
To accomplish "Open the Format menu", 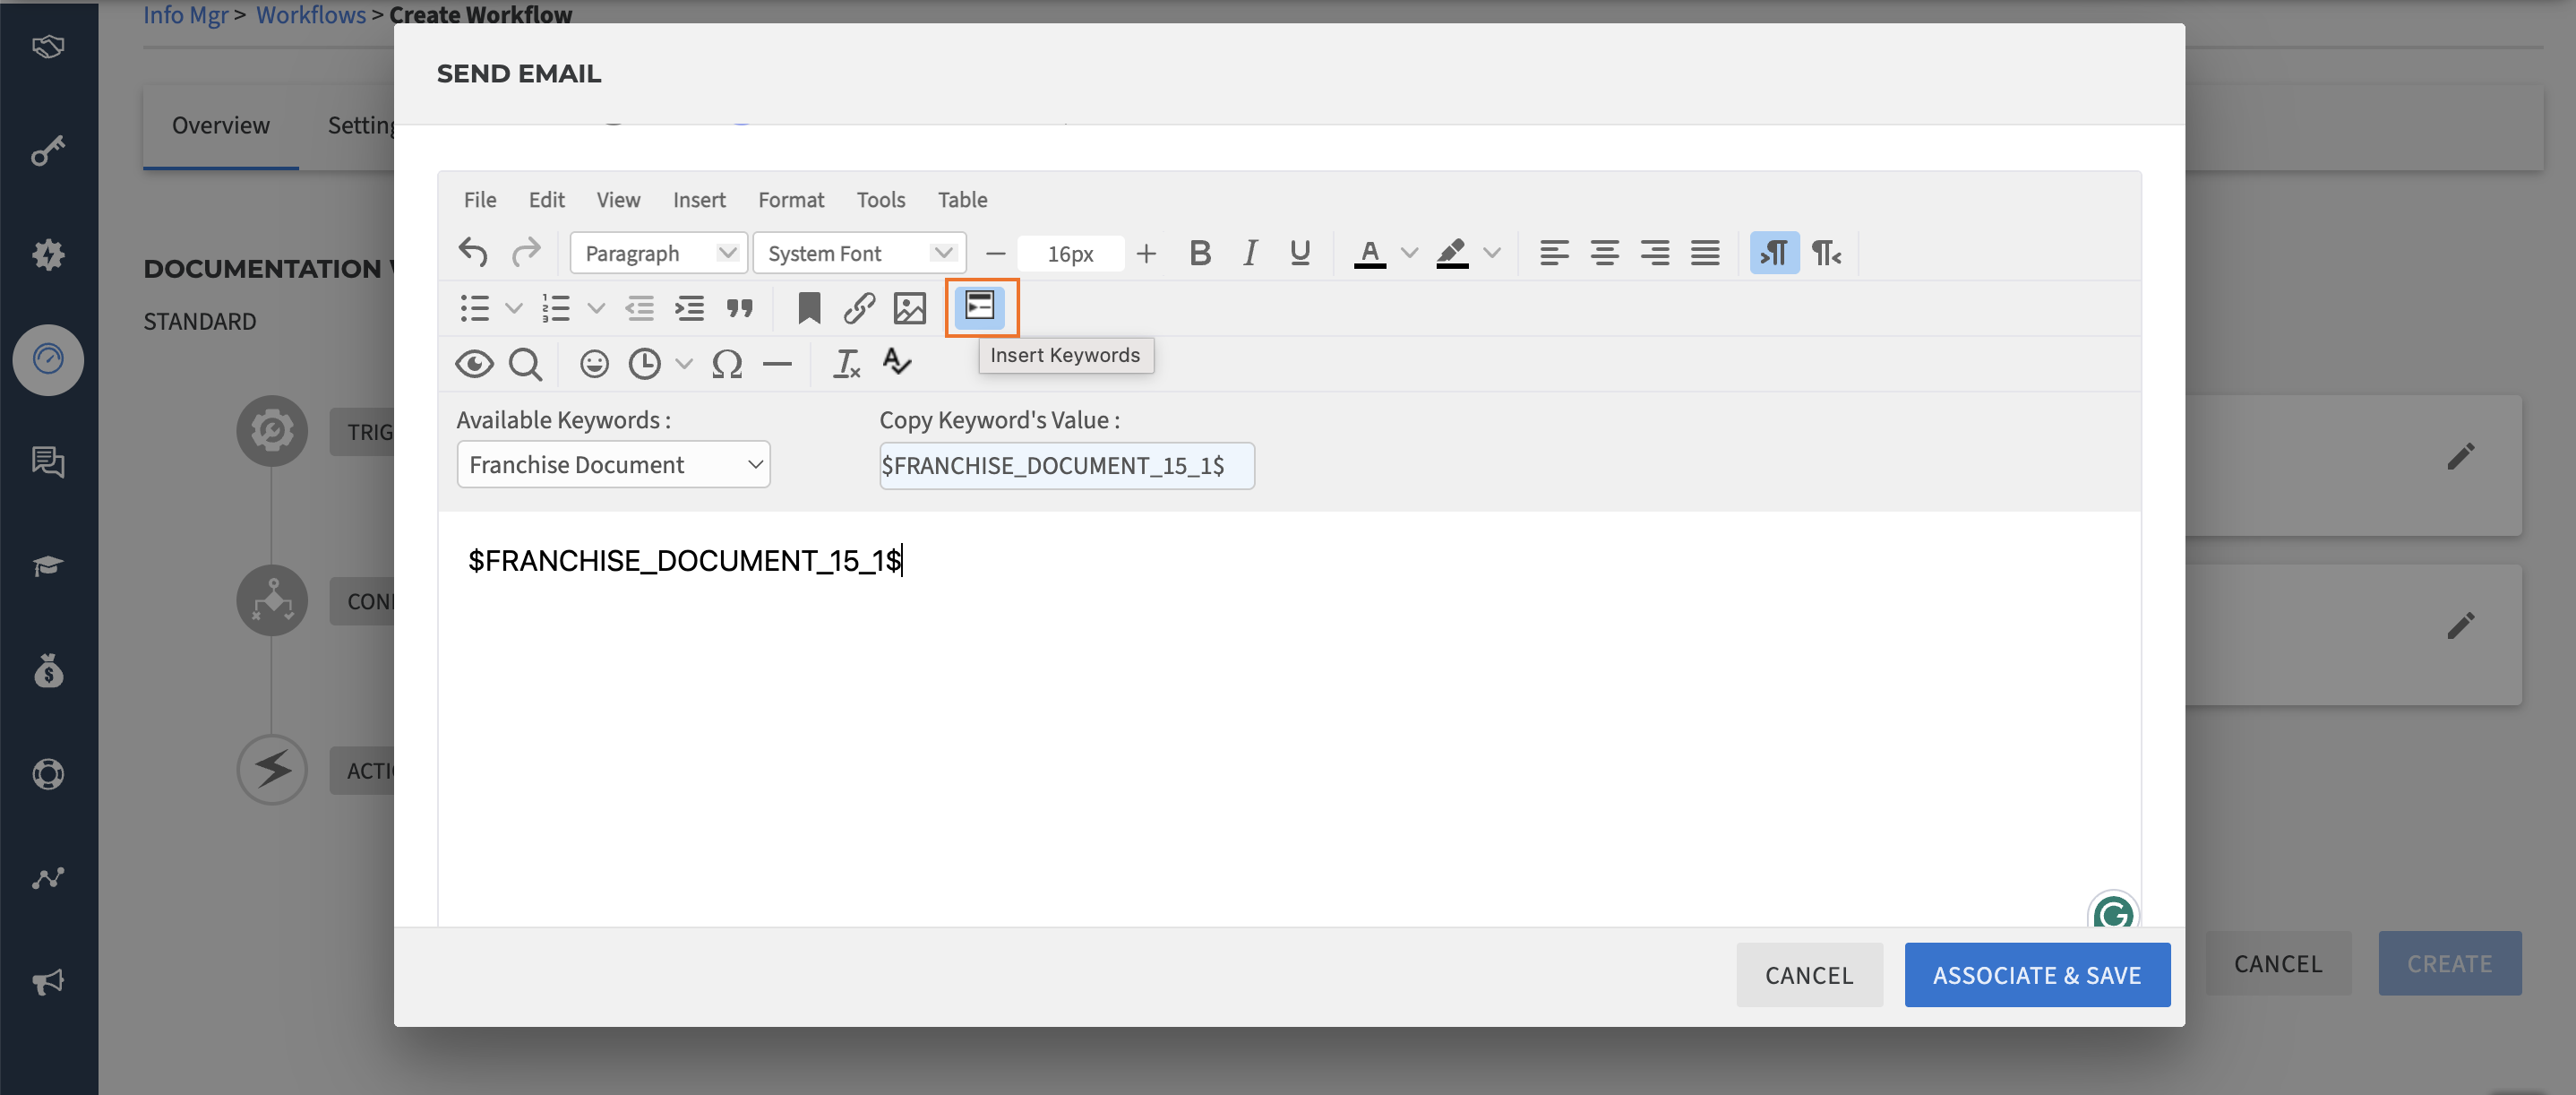I will pos(791,199).
